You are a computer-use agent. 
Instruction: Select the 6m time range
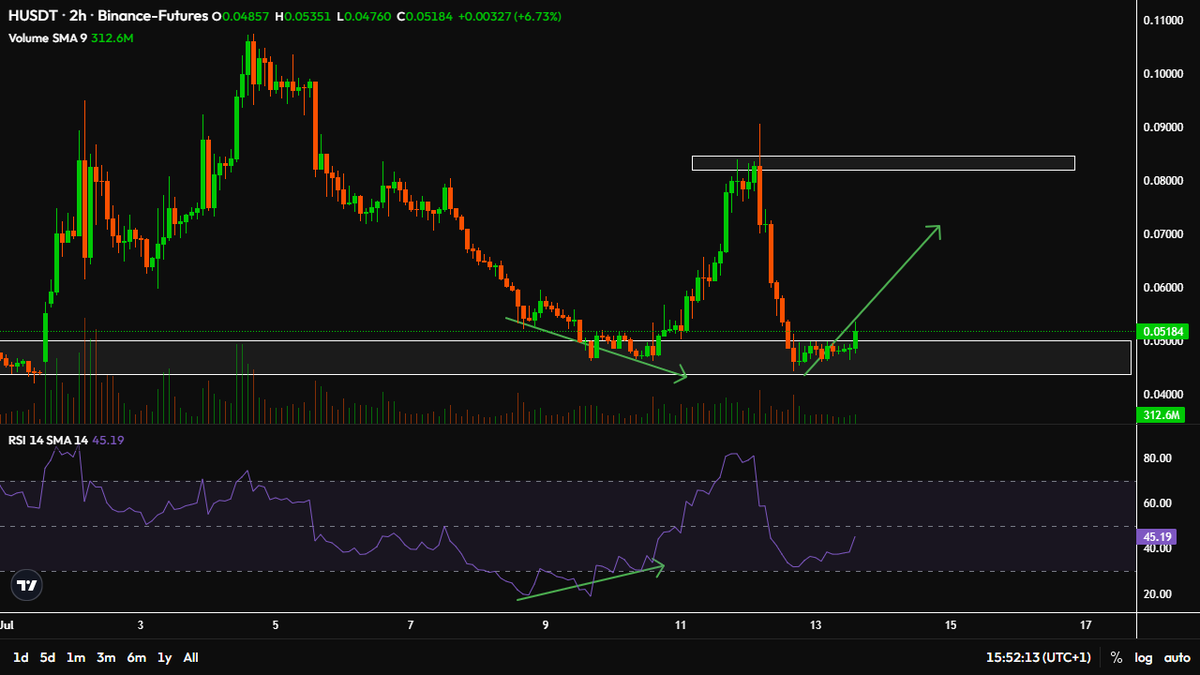[x=137, y=657]
